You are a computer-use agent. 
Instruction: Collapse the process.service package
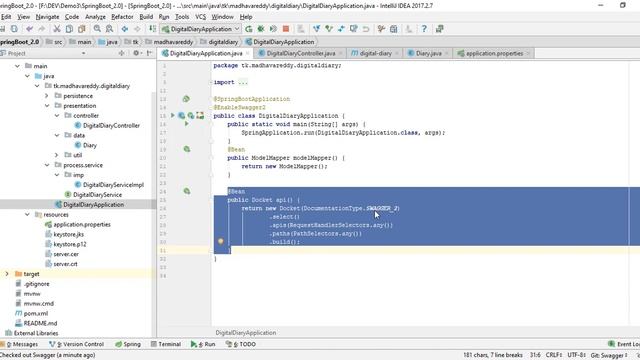click(47, 165)
